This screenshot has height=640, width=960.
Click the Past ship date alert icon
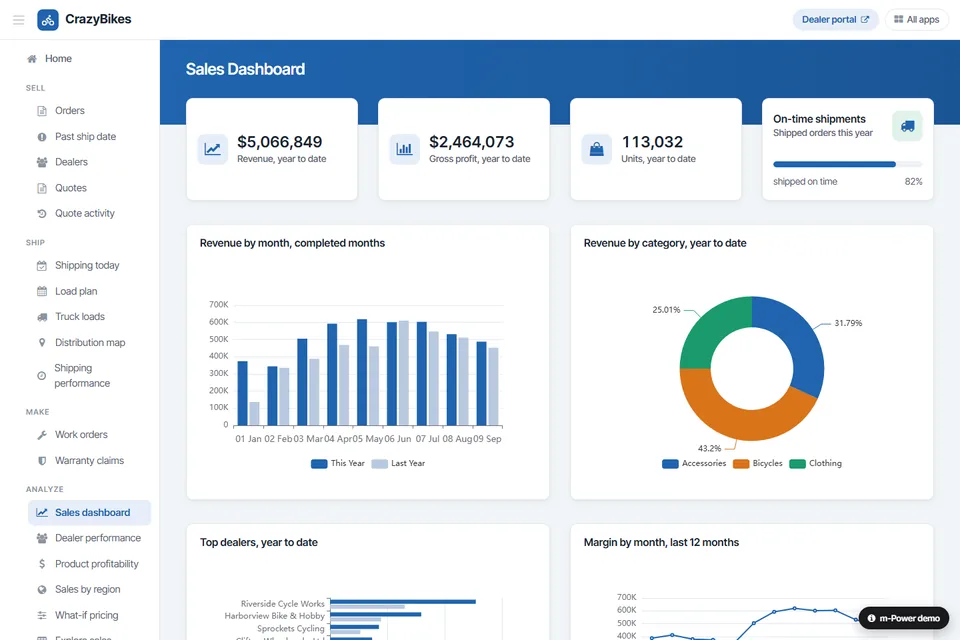click(x=42, y=137)
